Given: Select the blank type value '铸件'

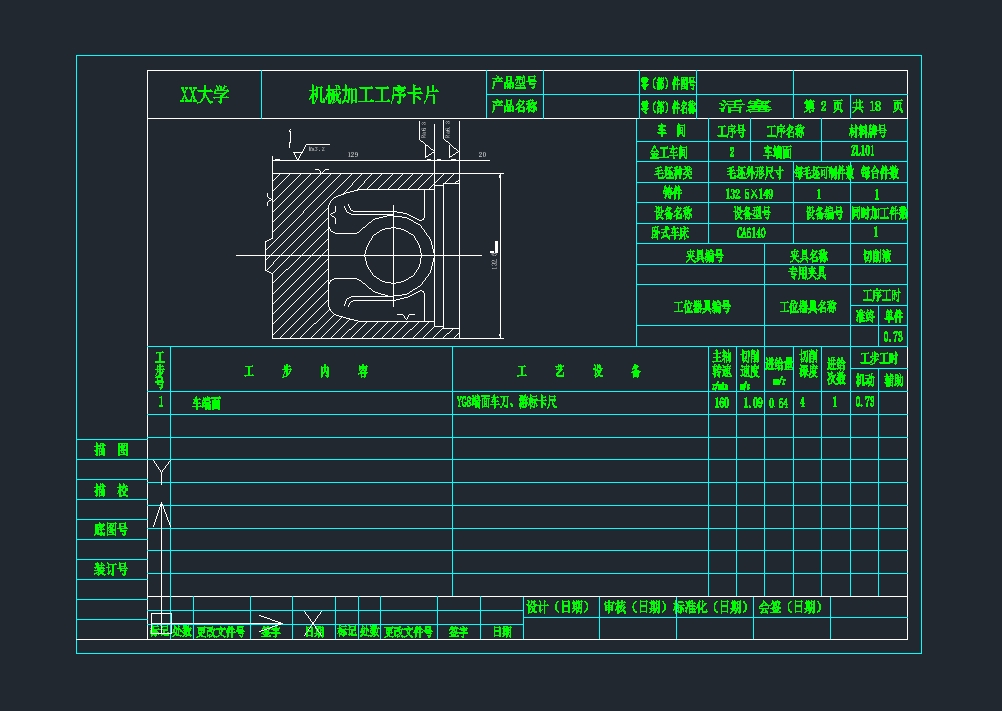Looking at the screenshot, I should [672, 192].
